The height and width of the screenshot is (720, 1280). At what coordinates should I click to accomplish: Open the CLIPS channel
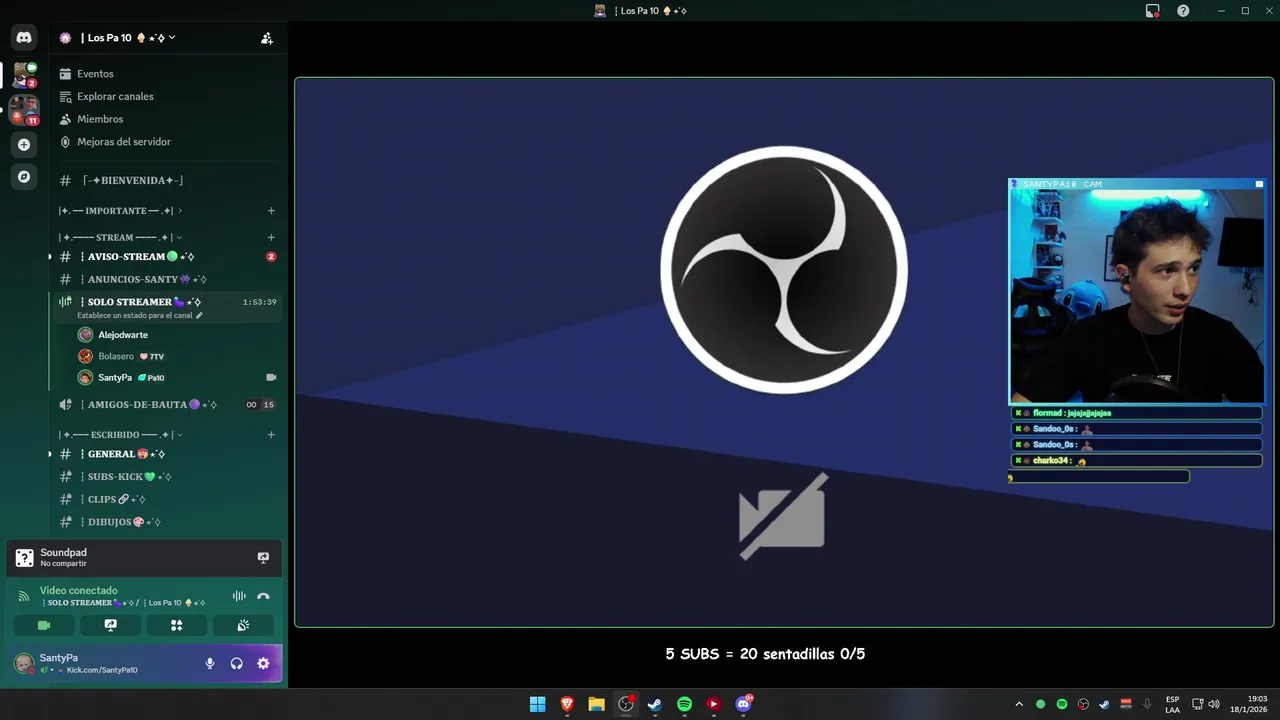point(116,499)
